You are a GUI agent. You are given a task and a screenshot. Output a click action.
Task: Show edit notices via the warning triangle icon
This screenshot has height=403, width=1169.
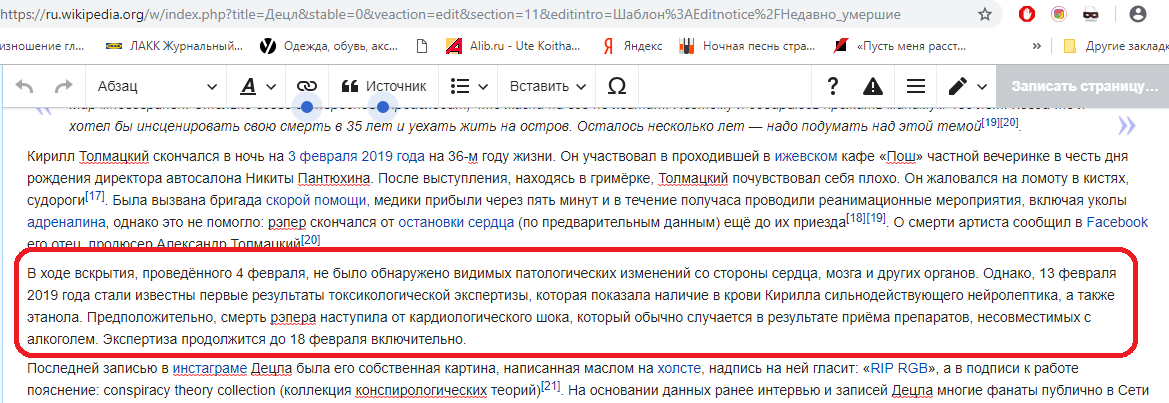point(873,86)
